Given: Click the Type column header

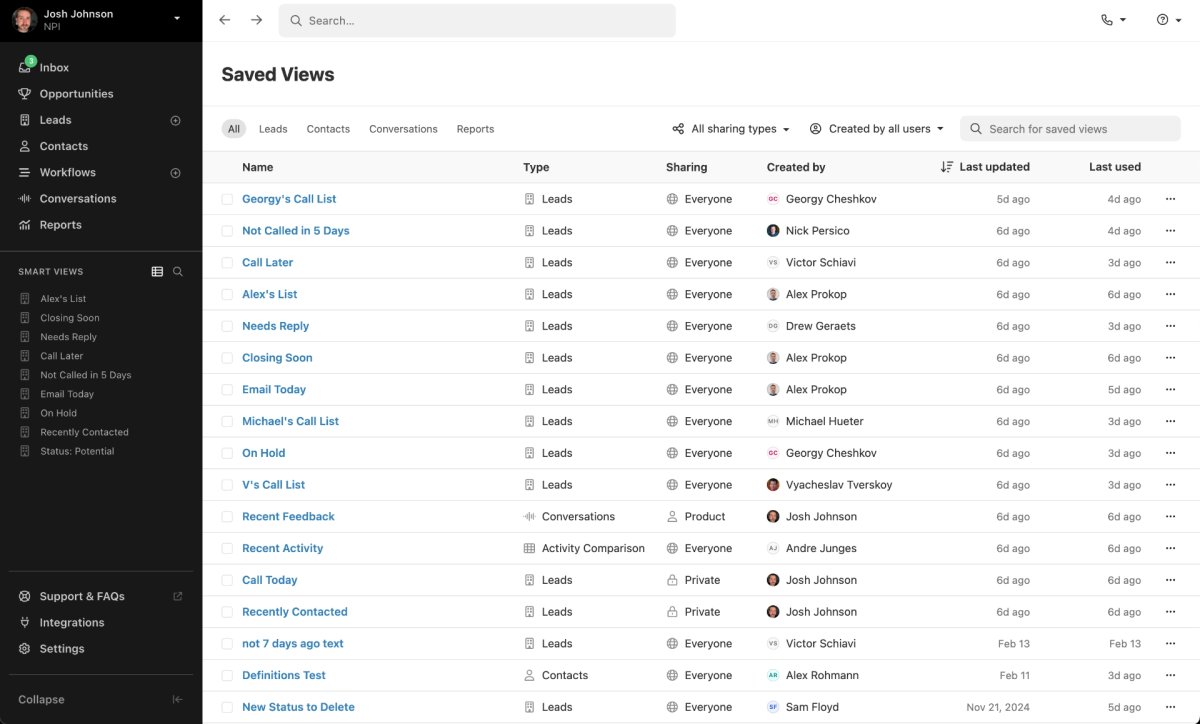Looking at the screenshot, I should [x=536, y=167].
